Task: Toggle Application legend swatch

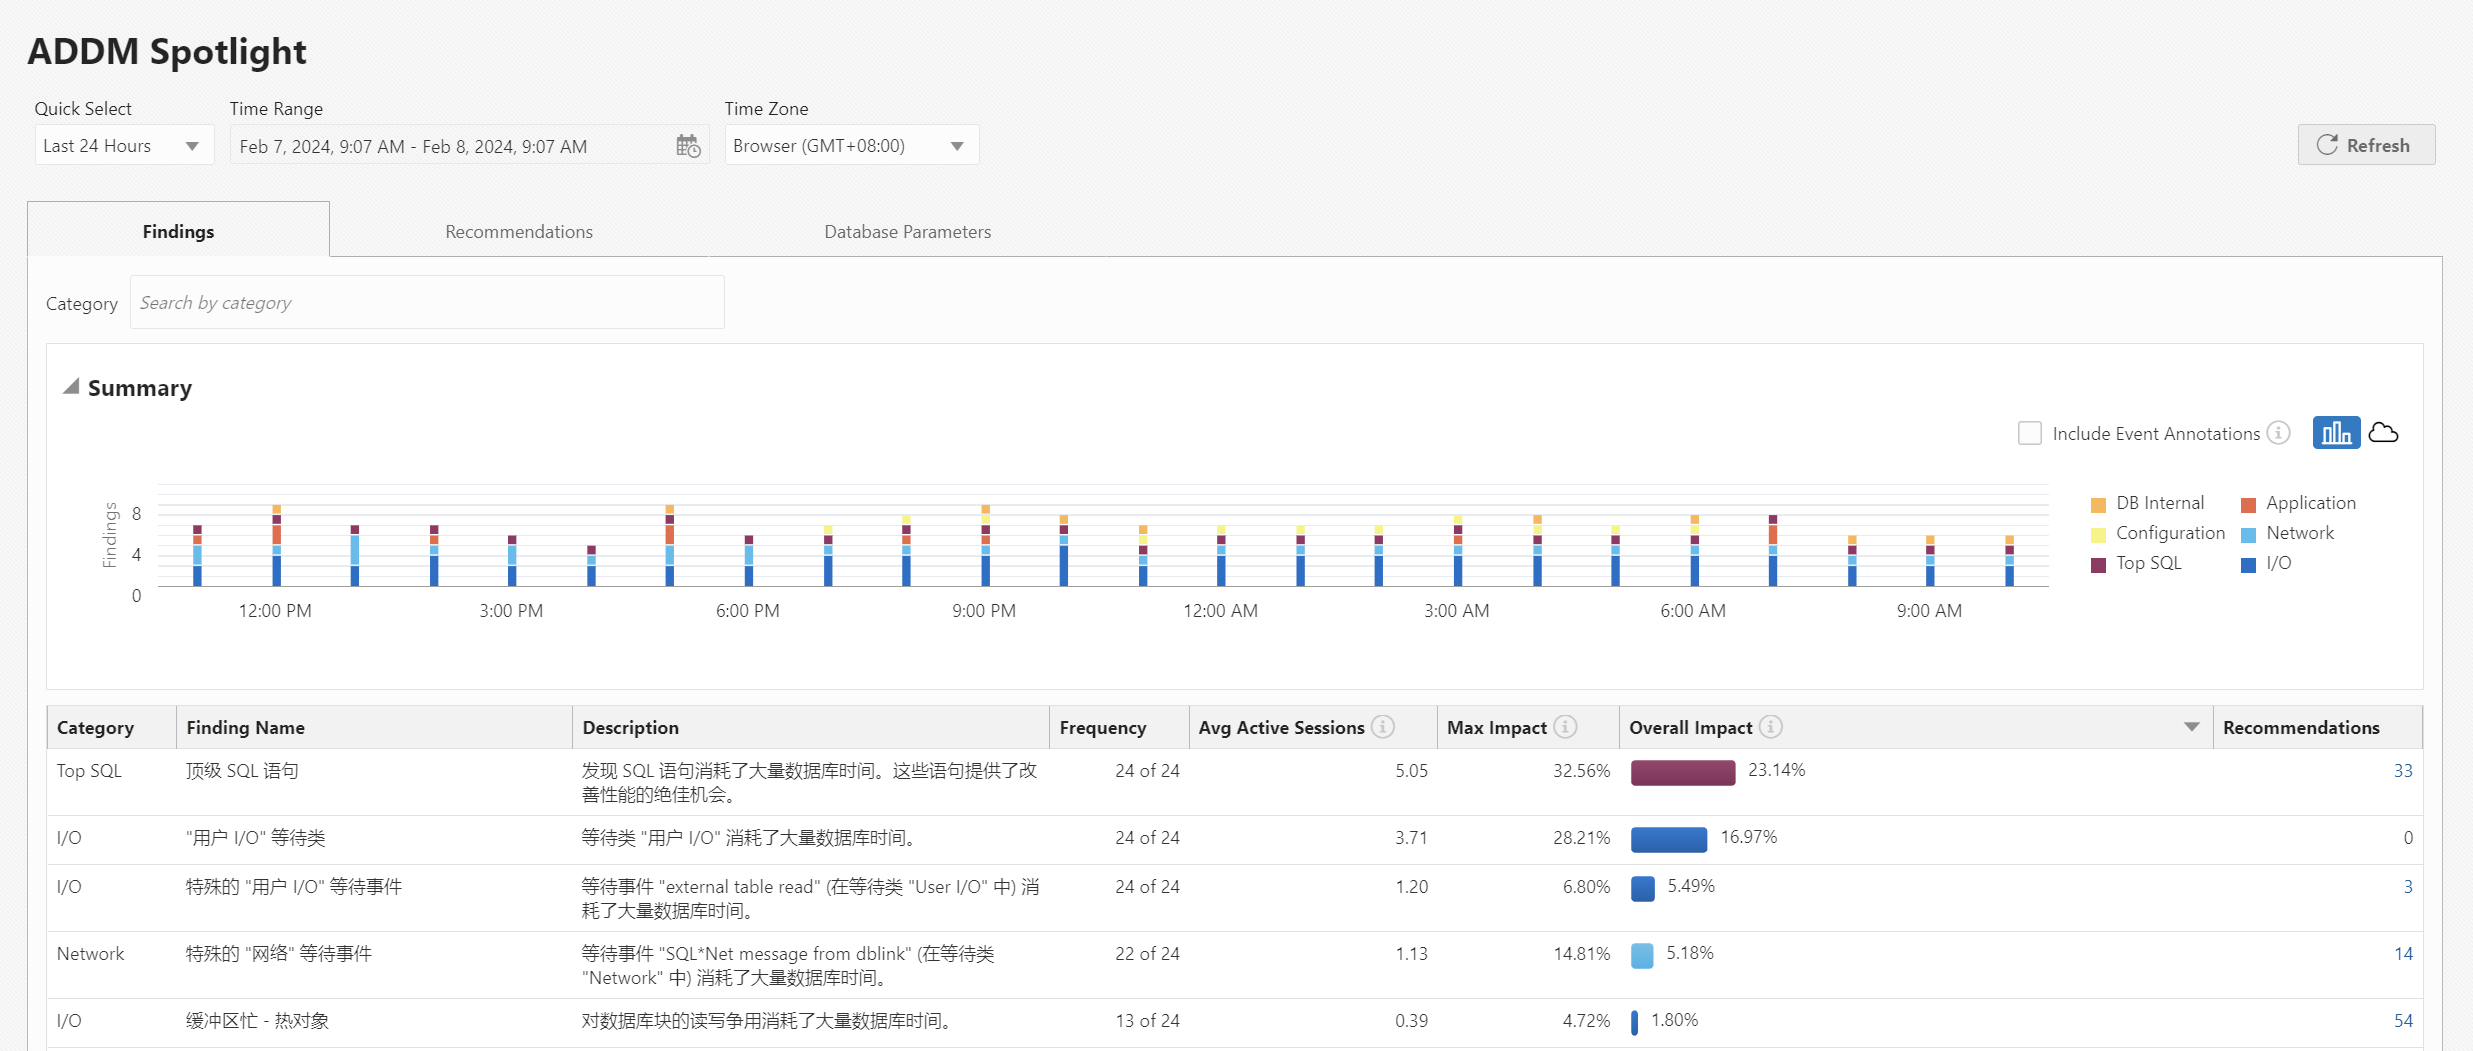Action: pos(2248,504)
